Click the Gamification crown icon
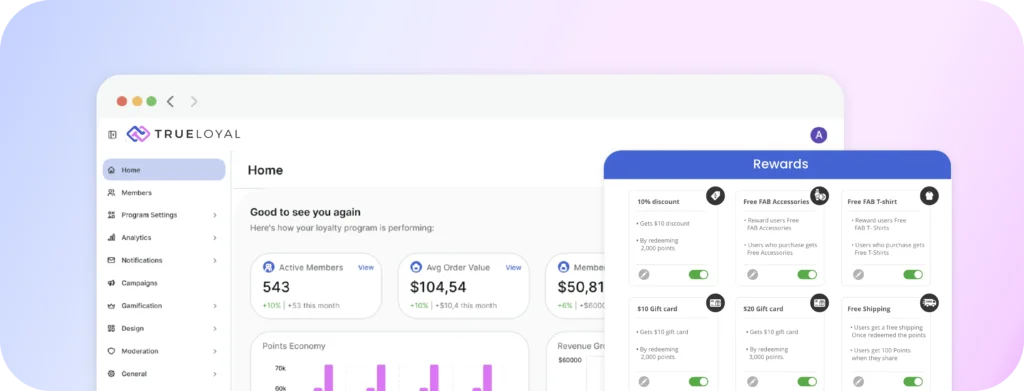The image size is (1024, 391). tap(111, 305)
